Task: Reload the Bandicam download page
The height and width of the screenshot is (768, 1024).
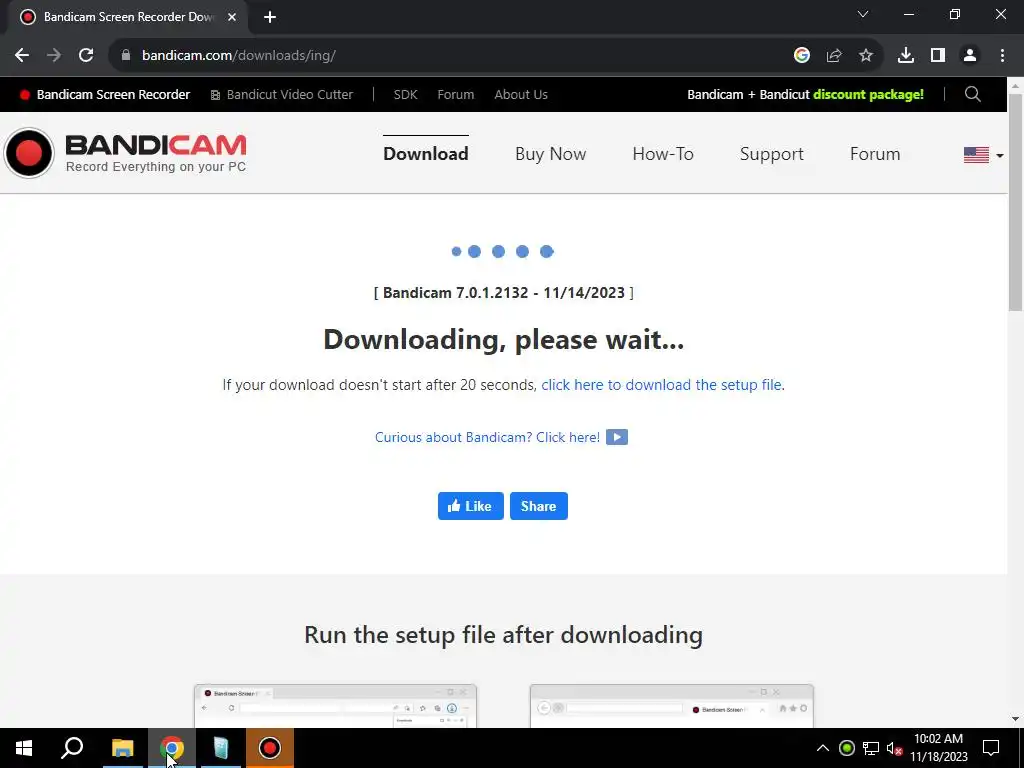Action: pyautogui.click(x=86, y=56)
